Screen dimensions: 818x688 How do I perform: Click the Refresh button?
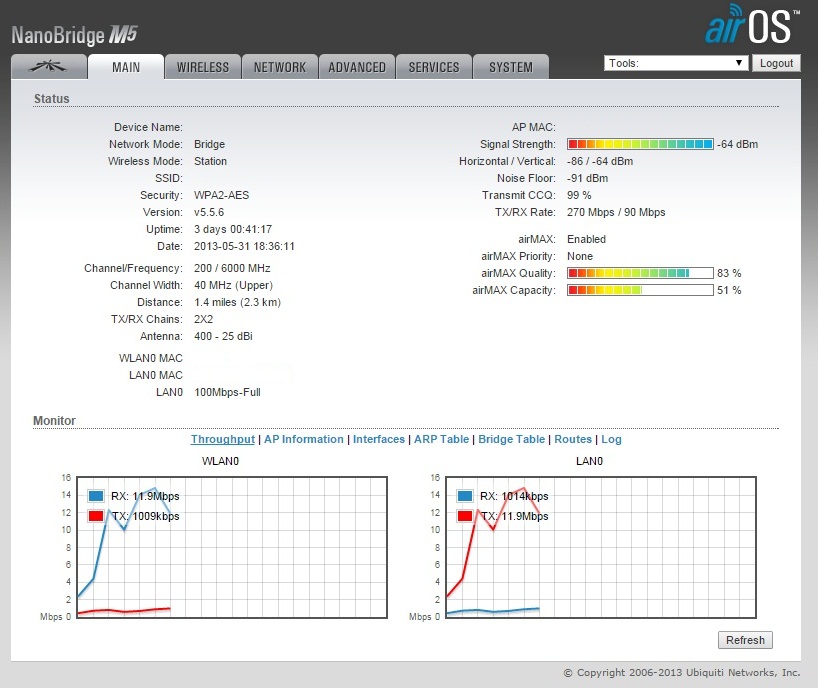pyautogui.click(x=745, y=640)
